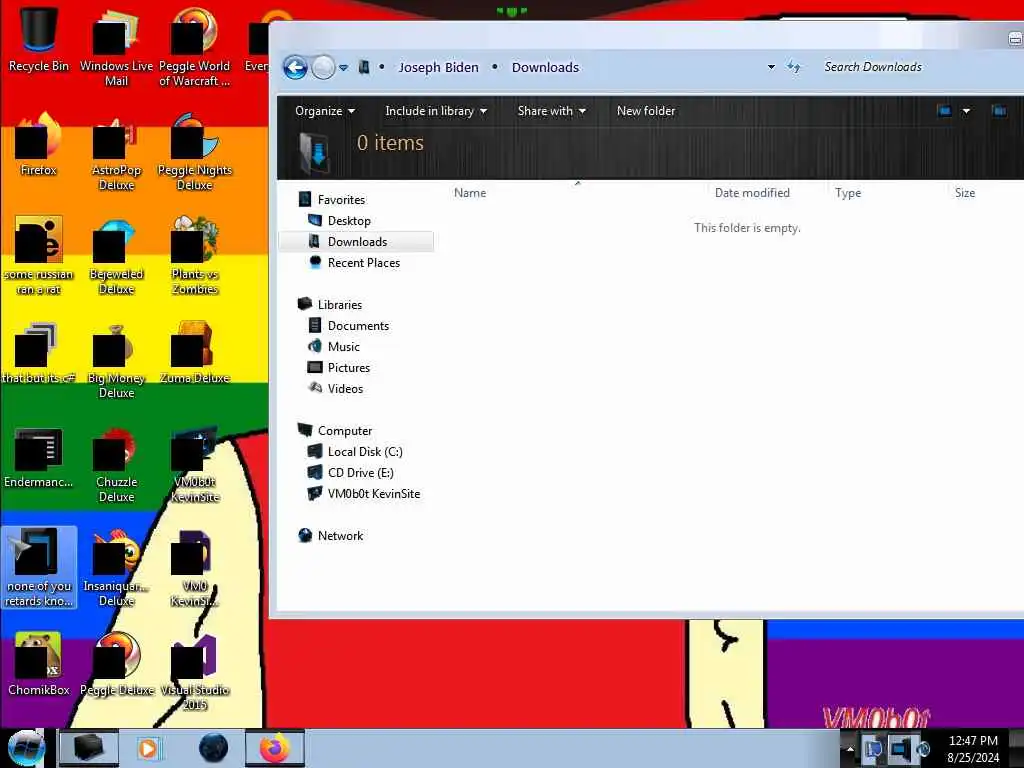Open the Music library
Viewport: 1024px width, 768px height.
[x=334, y=346]
